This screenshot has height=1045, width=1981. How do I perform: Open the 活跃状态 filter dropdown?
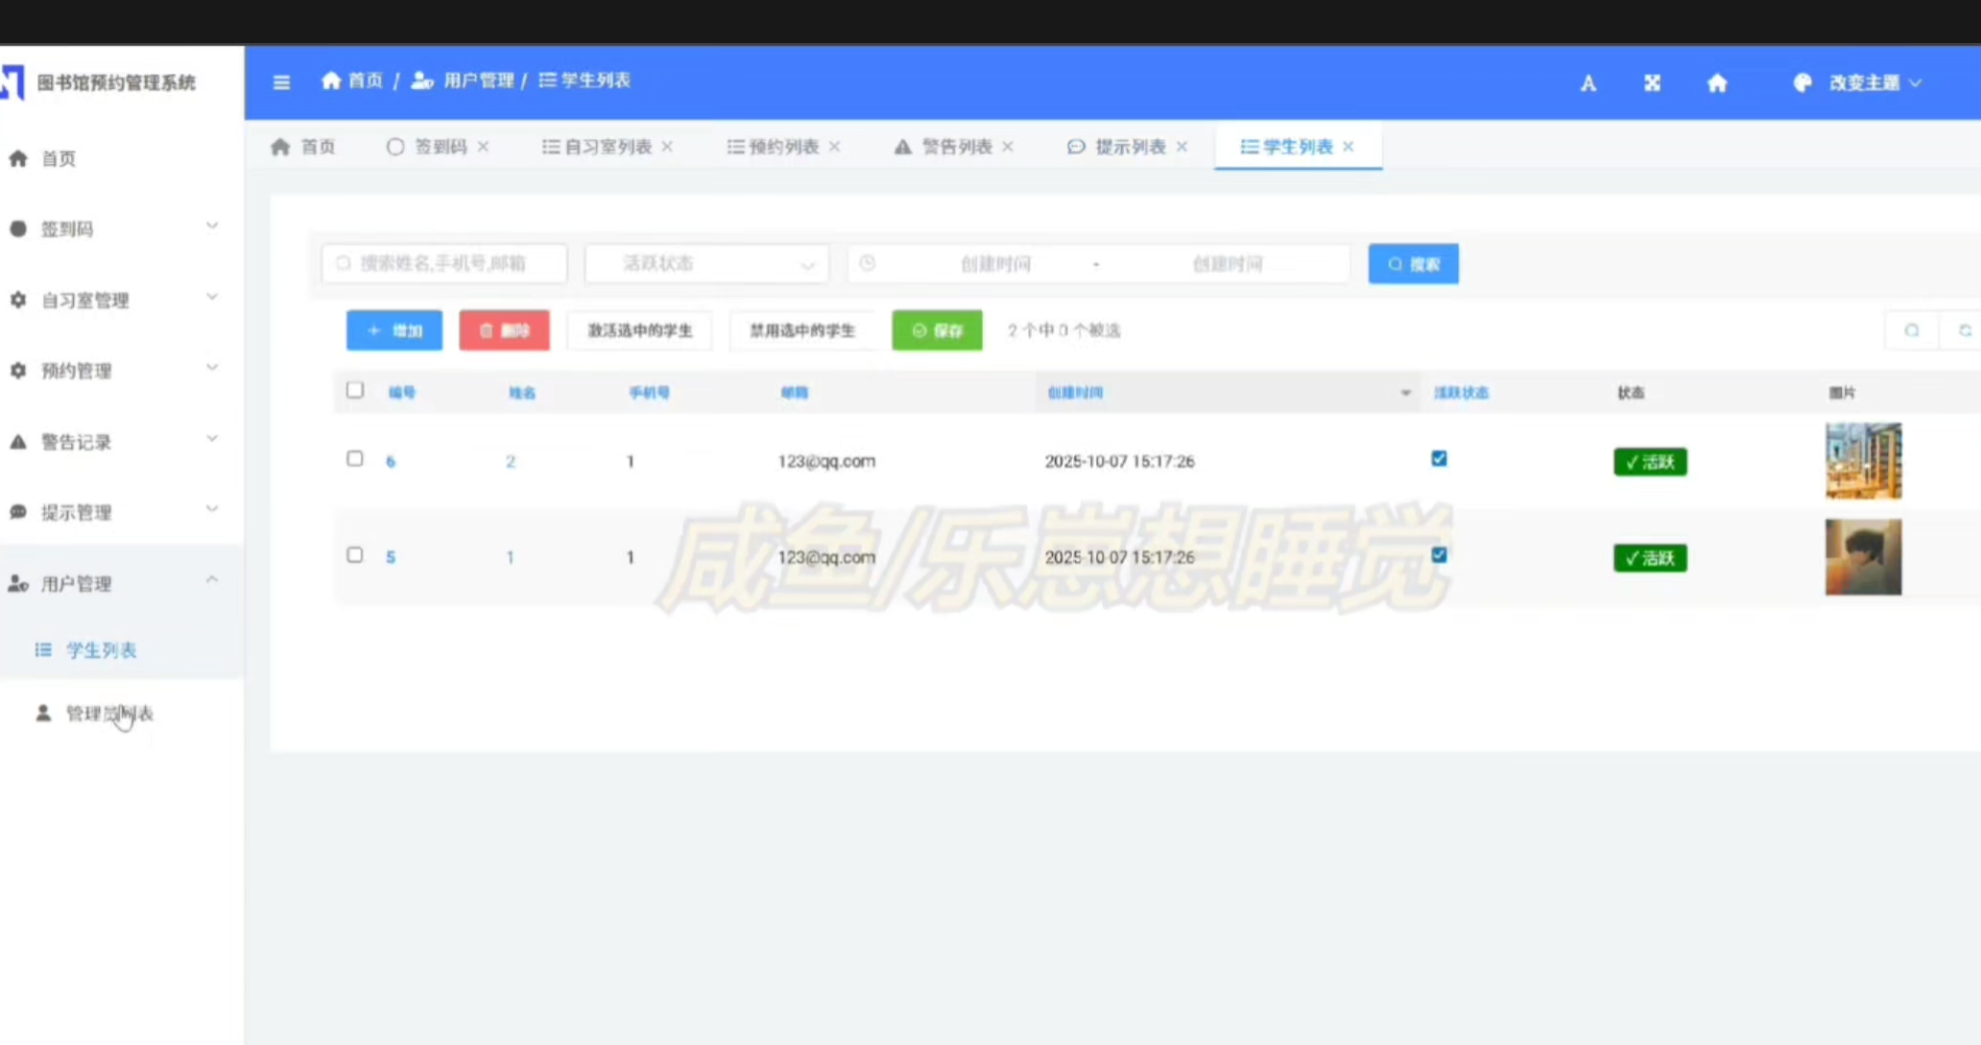[706, 264]
